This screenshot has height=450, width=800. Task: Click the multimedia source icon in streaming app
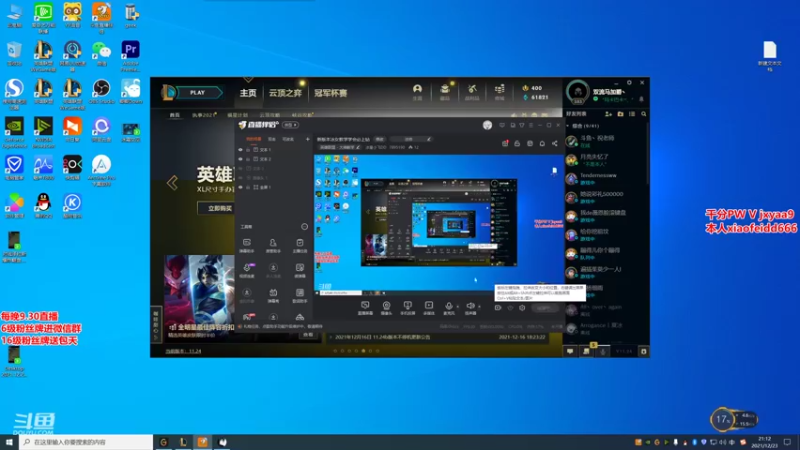point(429,308)
